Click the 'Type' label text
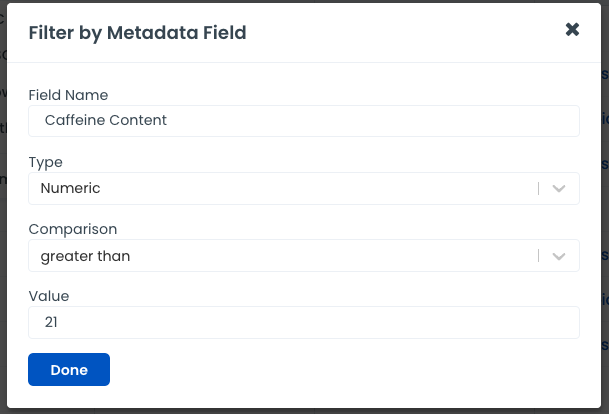 [45, 162]
